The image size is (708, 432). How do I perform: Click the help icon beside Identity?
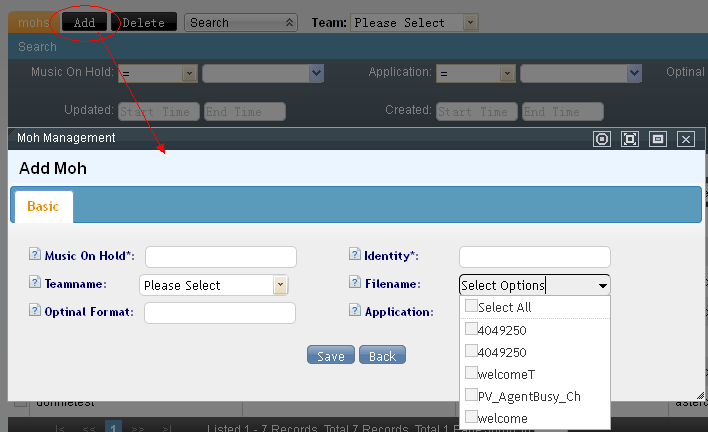tap(355, 256)
